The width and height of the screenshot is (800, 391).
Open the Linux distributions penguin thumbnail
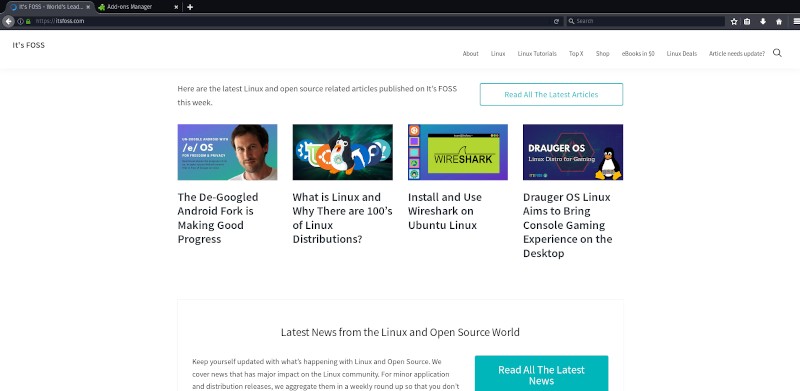pos(342,152)
